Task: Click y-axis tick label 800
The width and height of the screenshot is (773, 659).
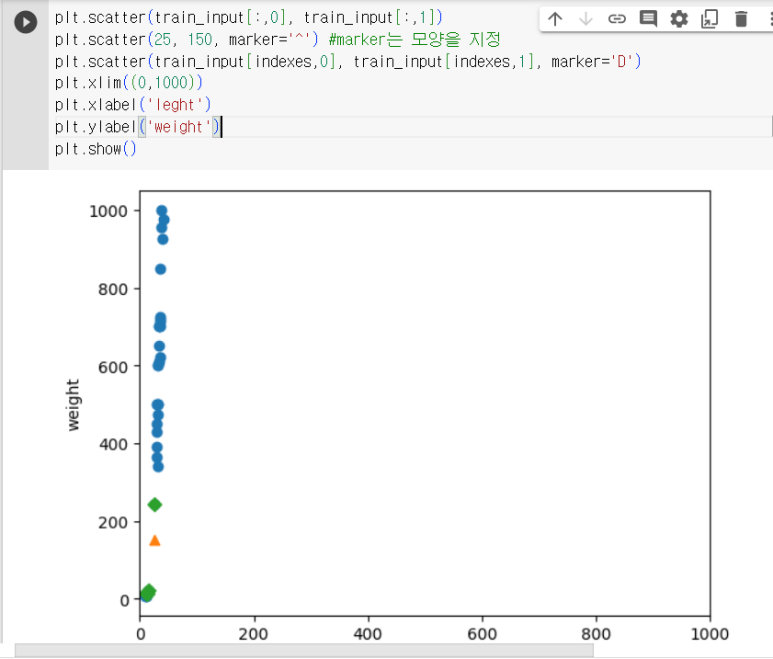Action: pos(113,289)
